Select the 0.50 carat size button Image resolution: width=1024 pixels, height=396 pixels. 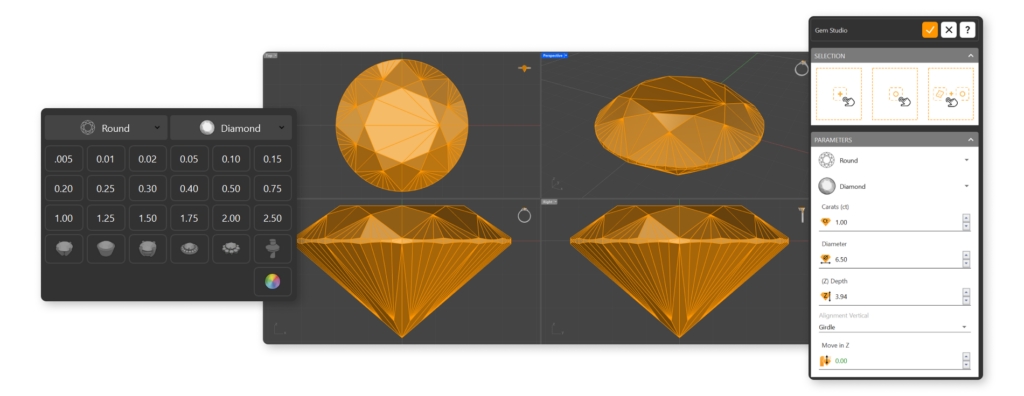(x=231, y=188)
